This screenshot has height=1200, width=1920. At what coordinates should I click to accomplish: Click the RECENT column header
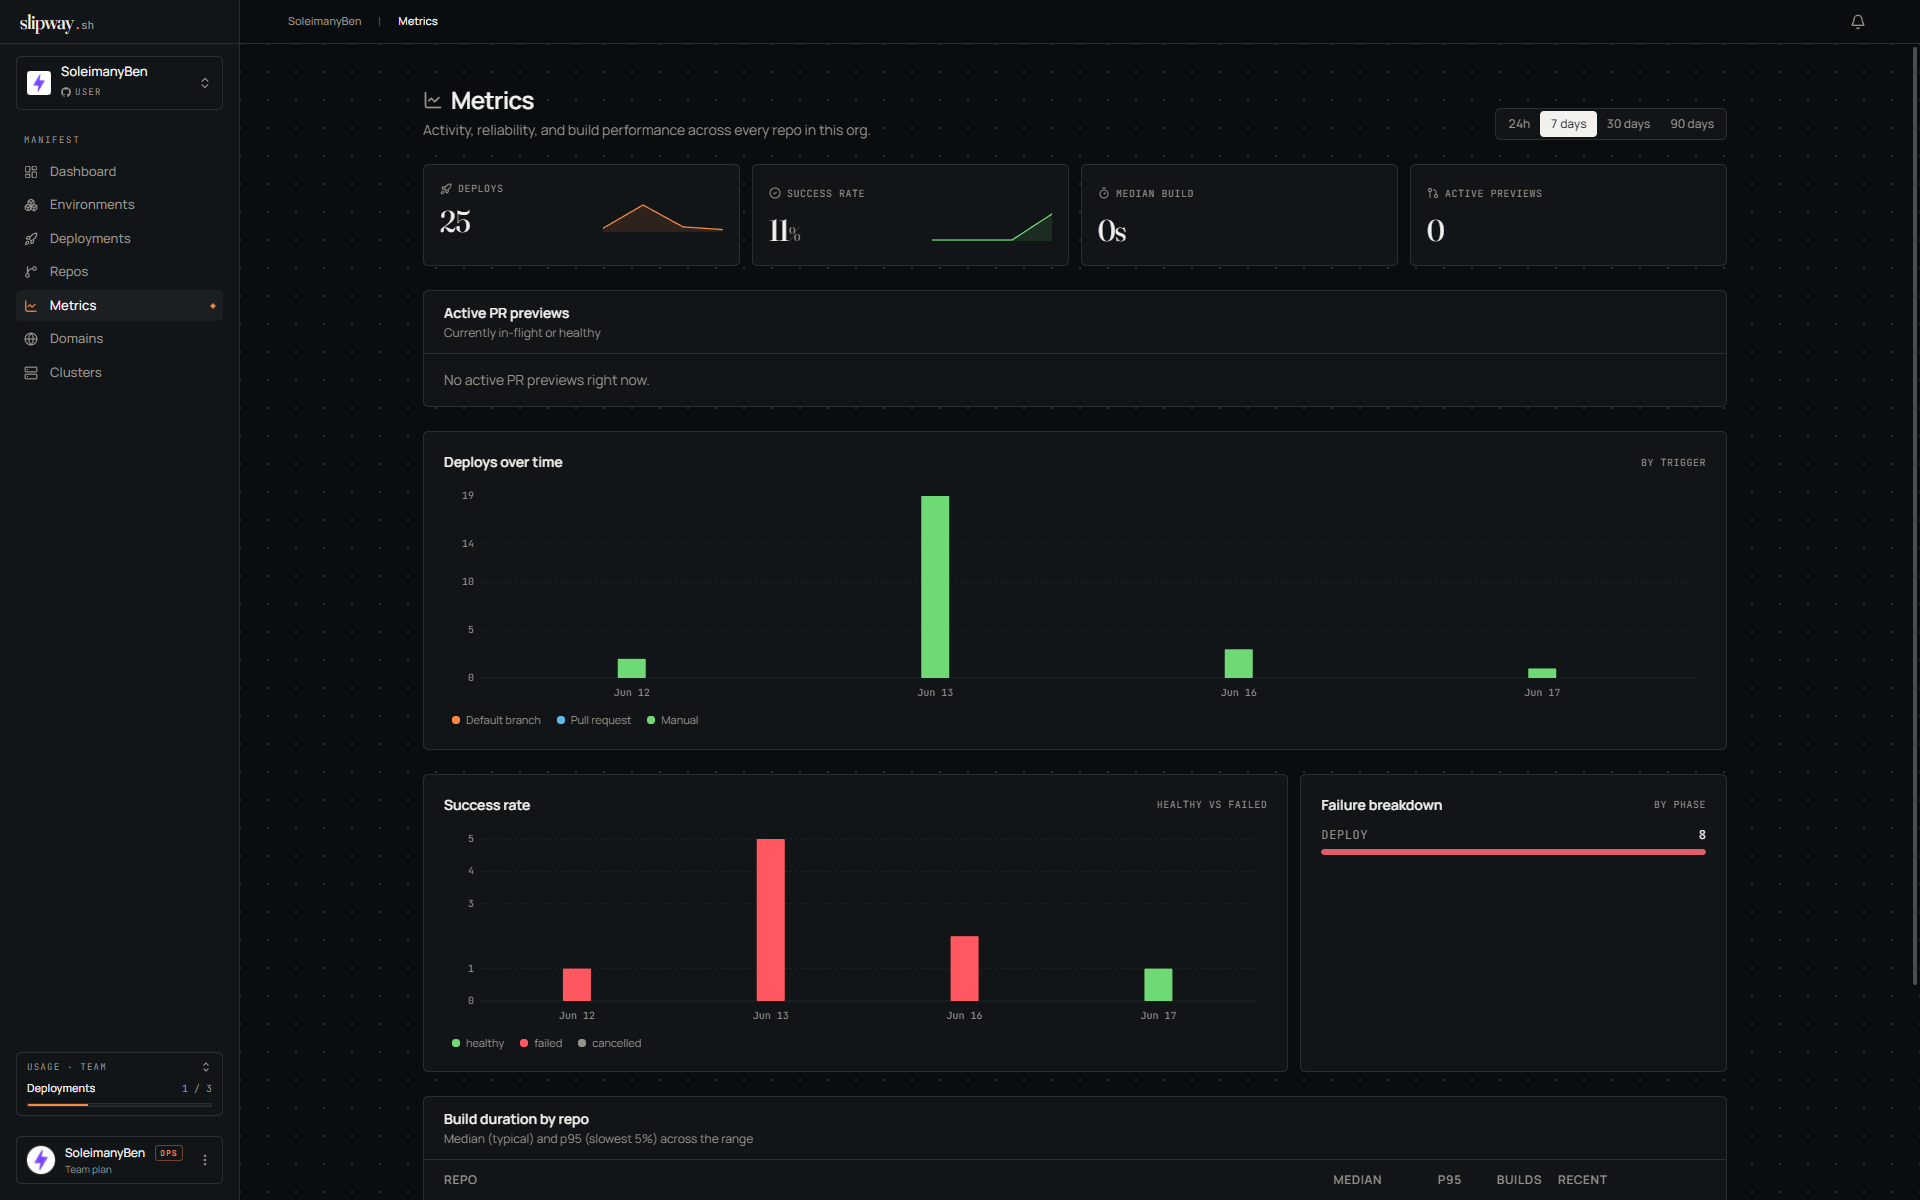click(1582, 1180)
